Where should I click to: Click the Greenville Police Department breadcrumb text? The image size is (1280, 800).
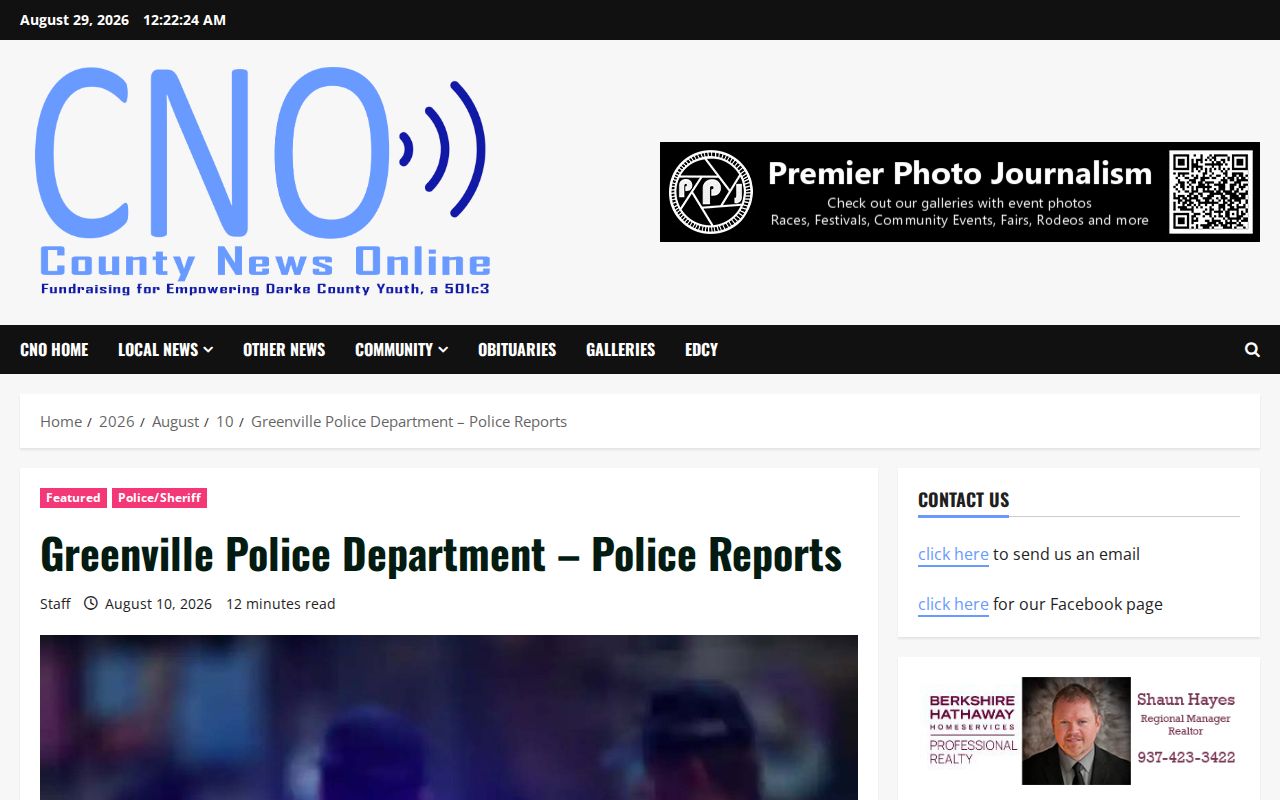coord(409,422)
